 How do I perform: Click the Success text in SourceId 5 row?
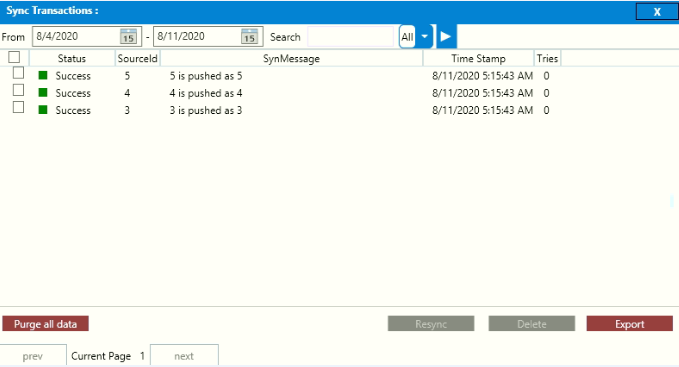click(73, 76)
